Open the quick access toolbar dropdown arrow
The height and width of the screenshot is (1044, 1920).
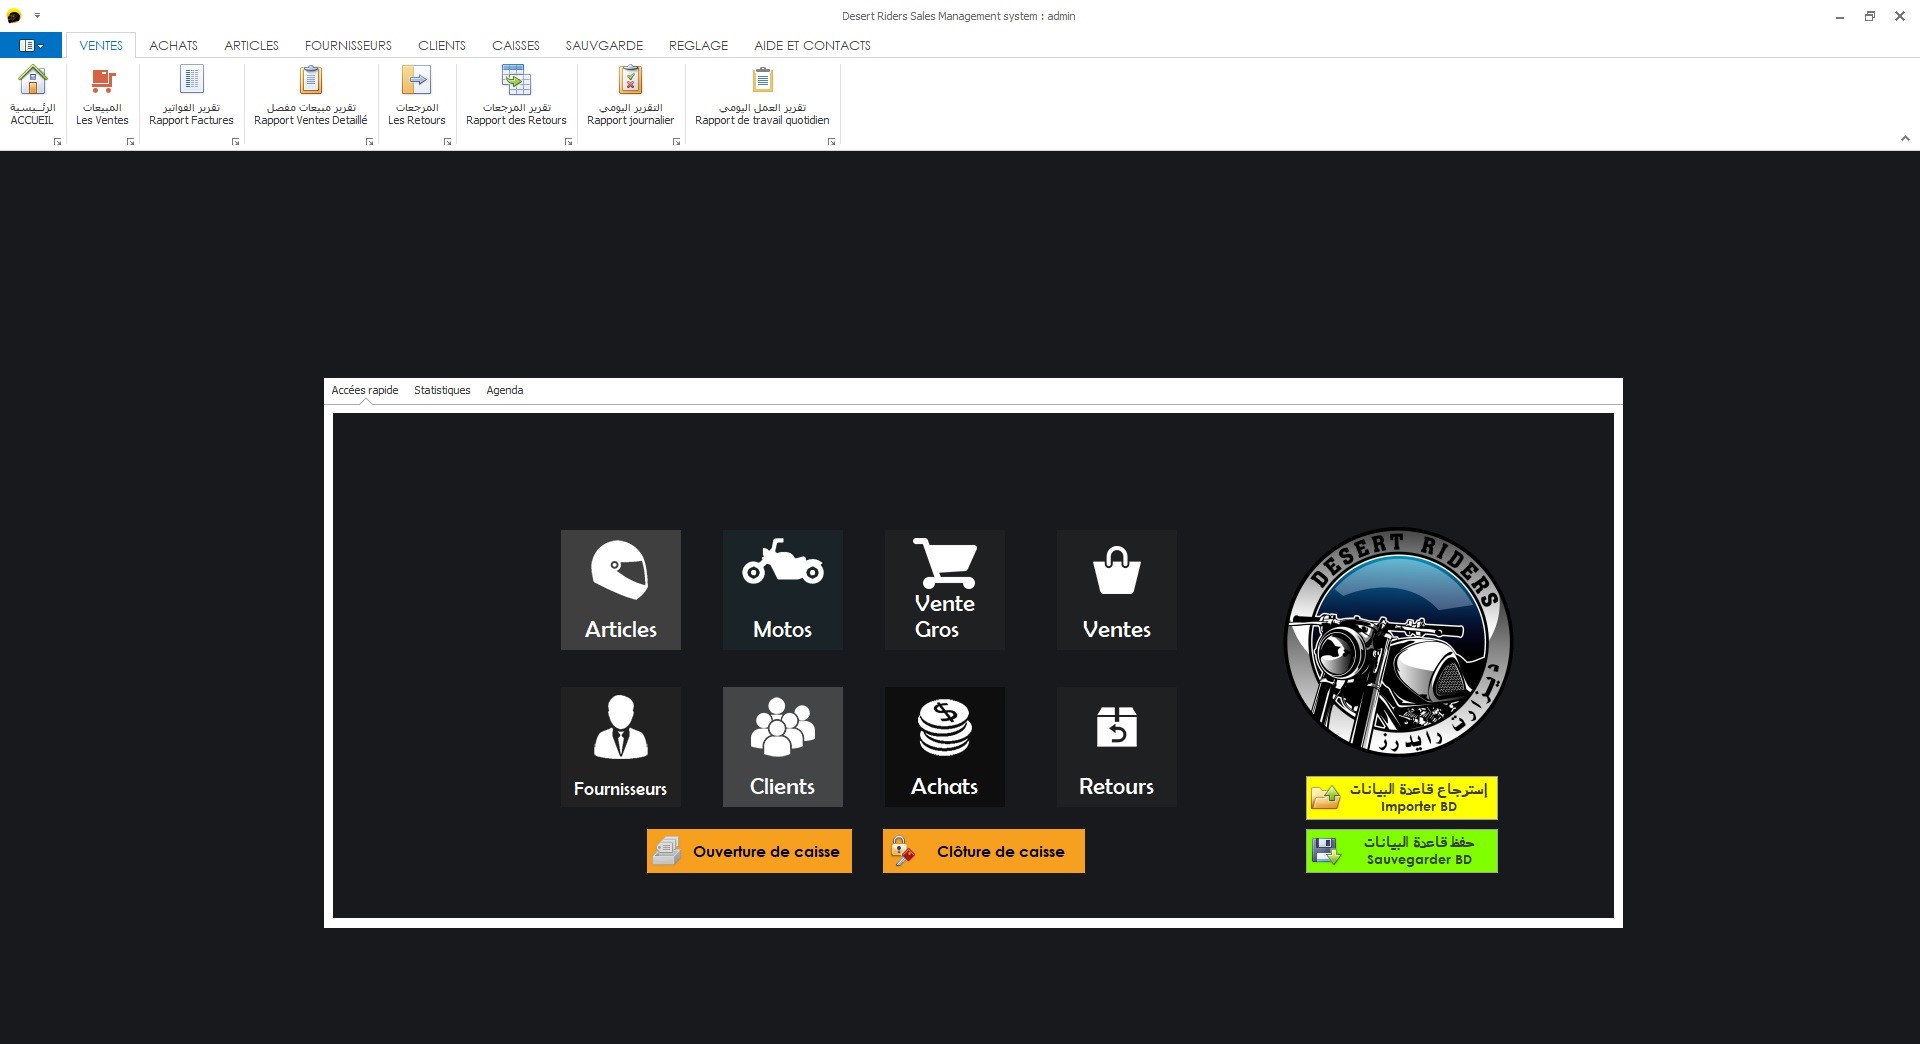[37, 16]
